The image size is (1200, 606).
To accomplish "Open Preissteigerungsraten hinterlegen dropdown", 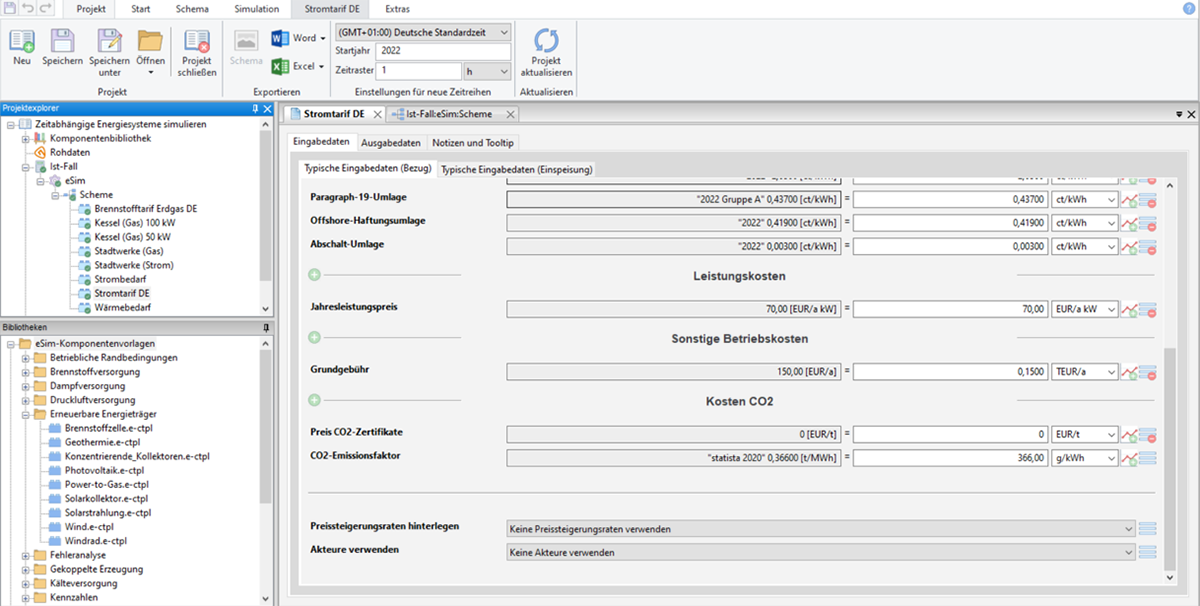I will [x=821, y=528].
